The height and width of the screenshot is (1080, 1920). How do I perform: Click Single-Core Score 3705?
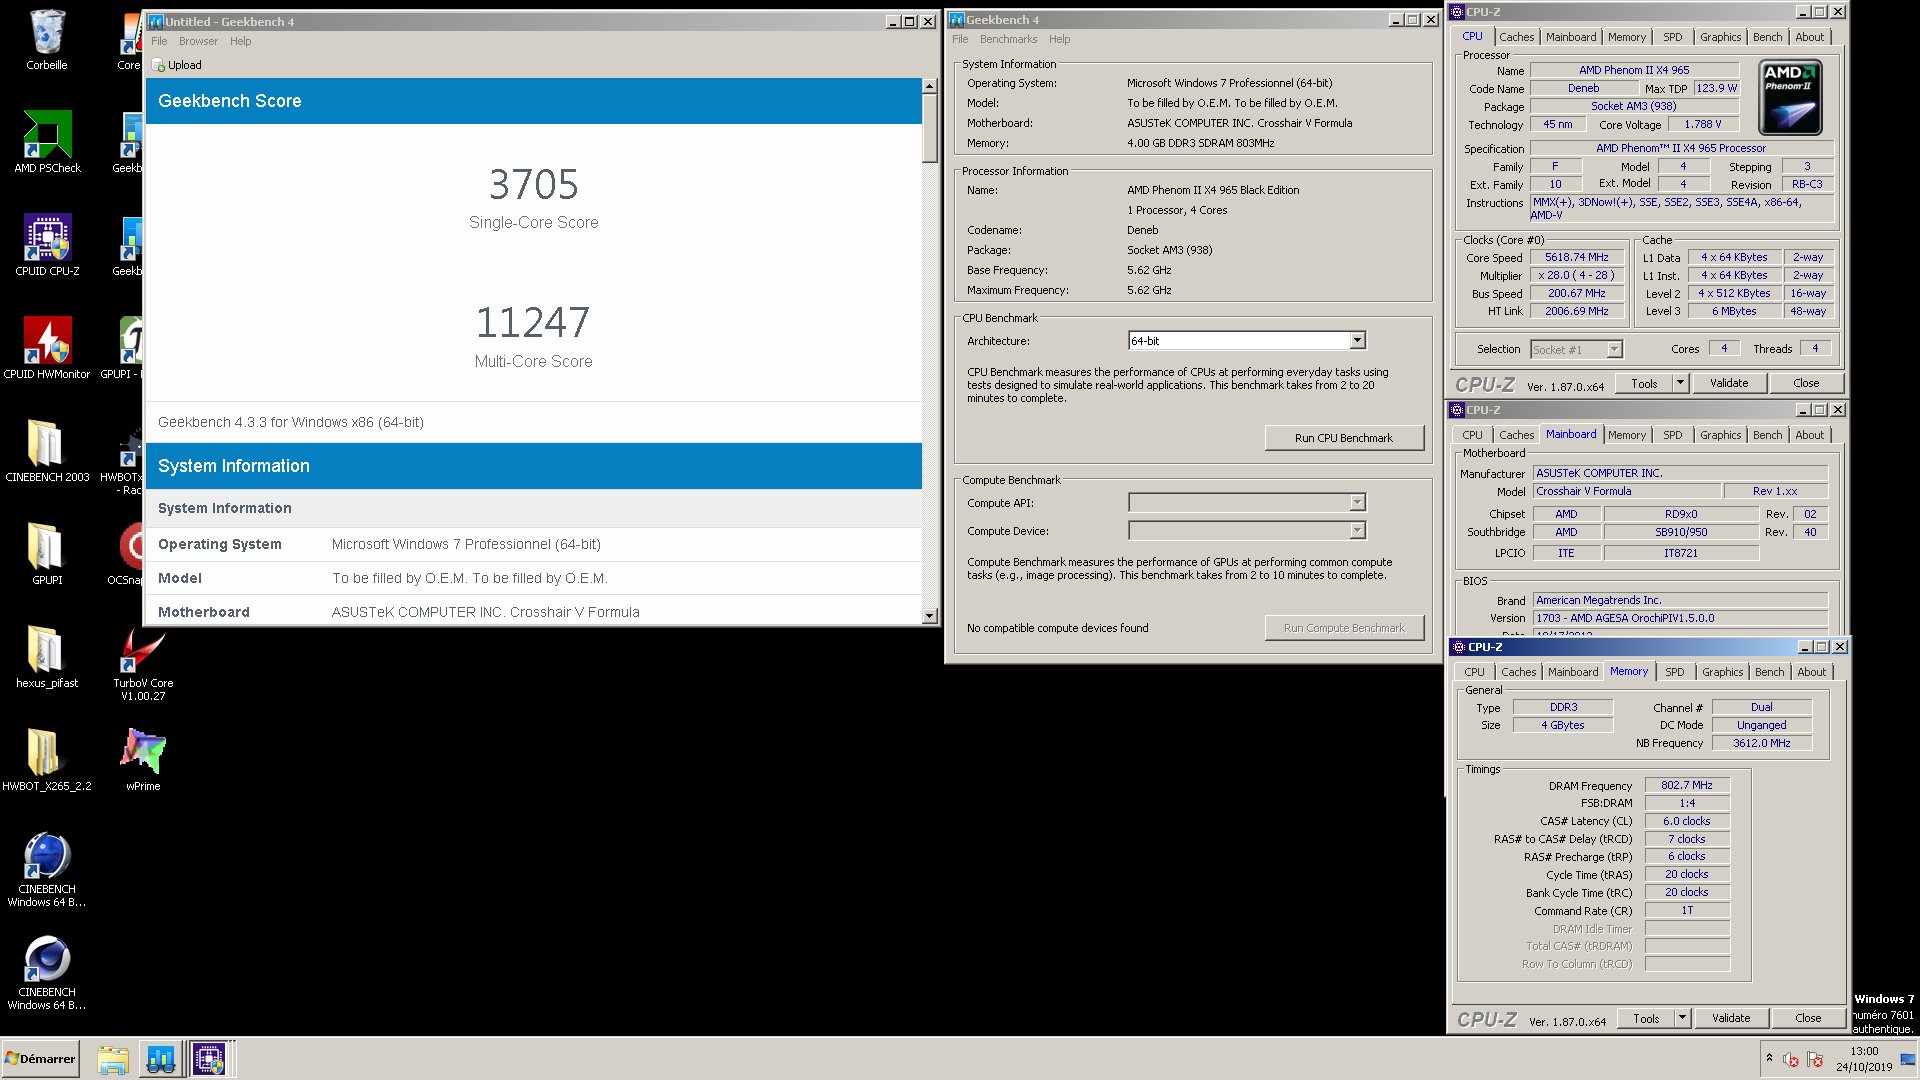point(534,185)
